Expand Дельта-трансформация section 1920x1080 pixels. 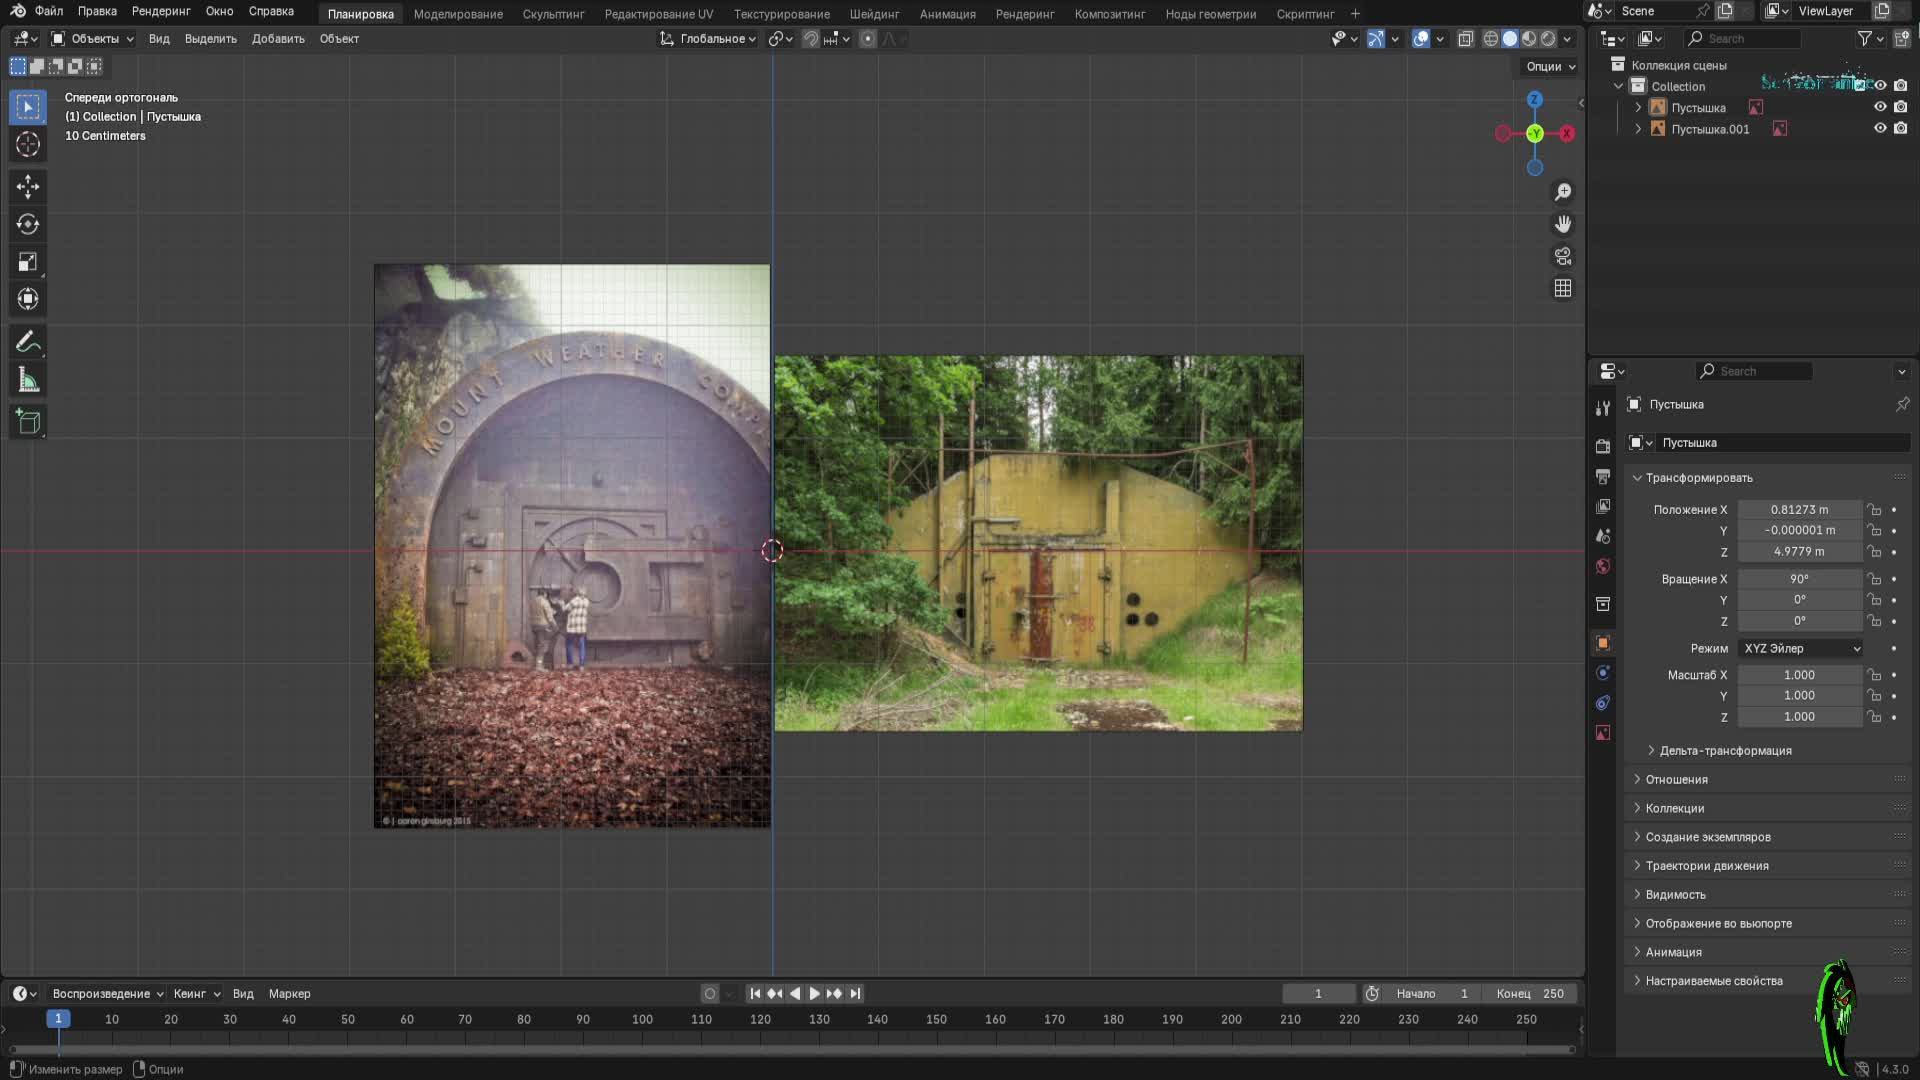pos(1725,750)
